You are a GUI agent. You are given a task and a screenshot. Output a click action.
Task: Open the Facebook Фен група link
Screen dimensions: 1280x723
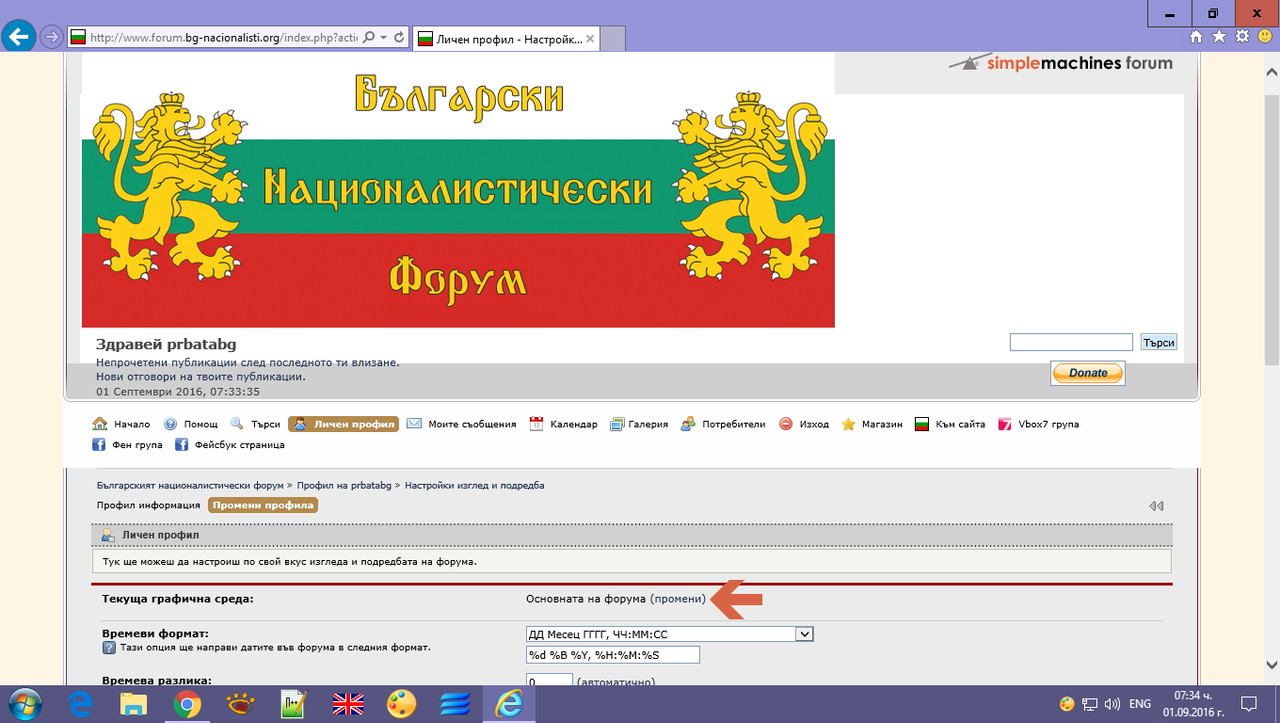(127, 444)
